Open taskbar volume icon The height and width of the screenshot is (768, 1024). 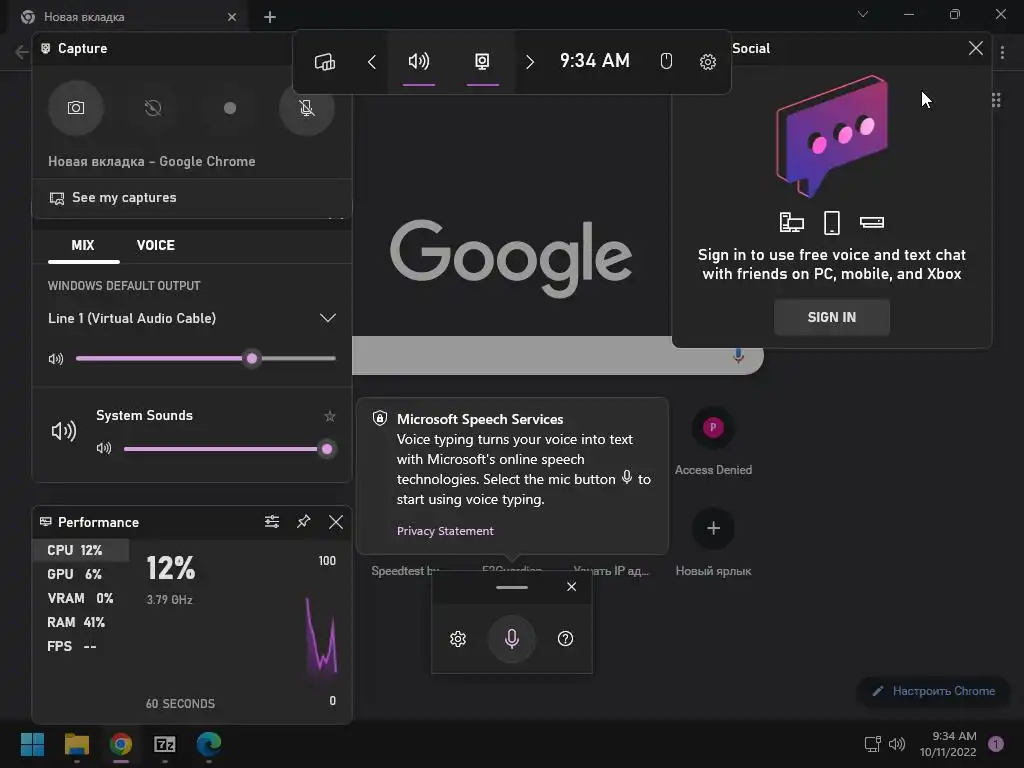pyautogui.click(x=897, y=744)
